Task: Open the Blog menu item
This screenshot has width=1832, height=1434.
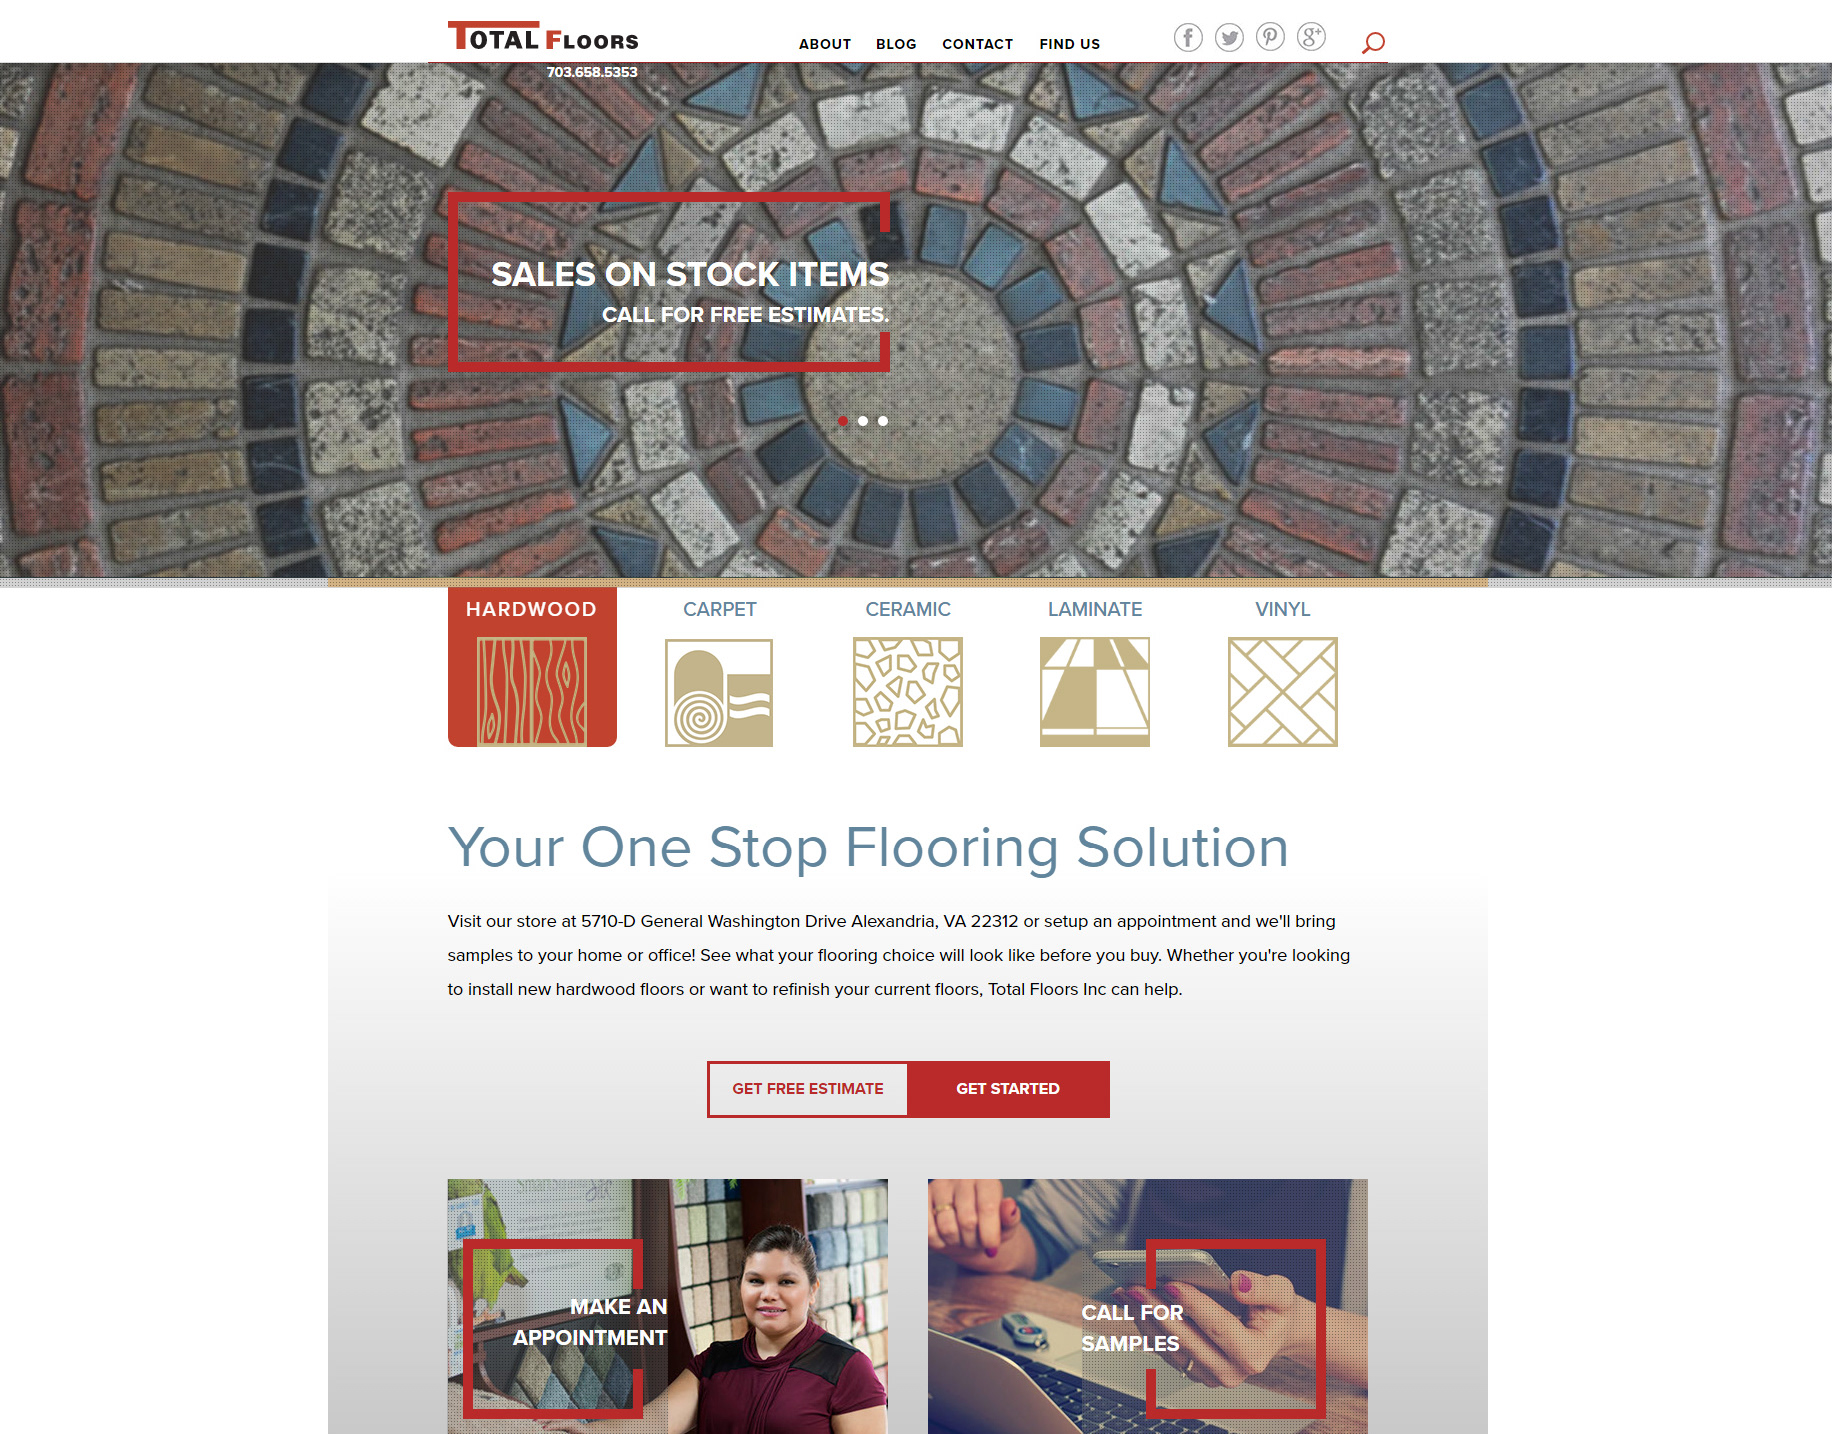Action: click(896, 44)
